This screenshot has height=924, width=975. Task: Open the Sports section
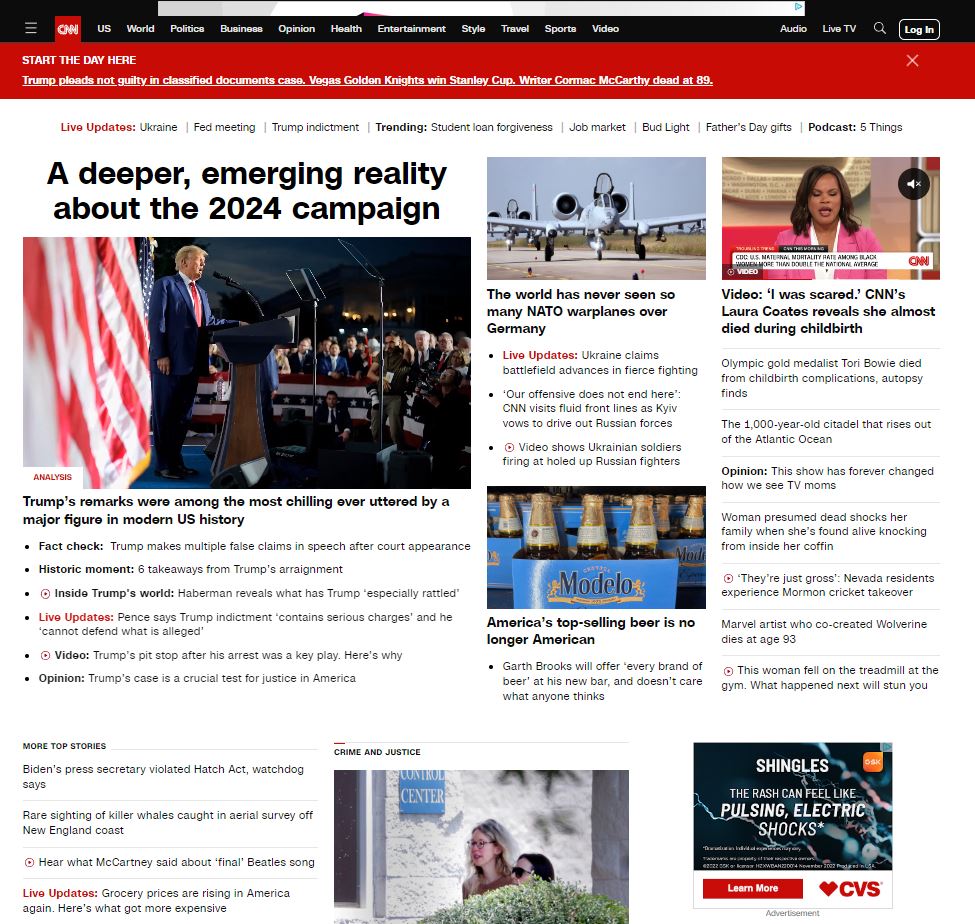tap(560, 29)
